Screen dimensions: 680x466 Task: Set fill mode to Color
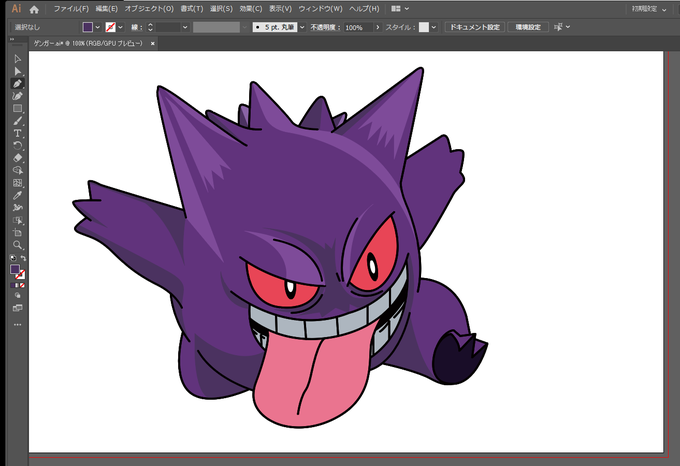[x=13, y=285]
